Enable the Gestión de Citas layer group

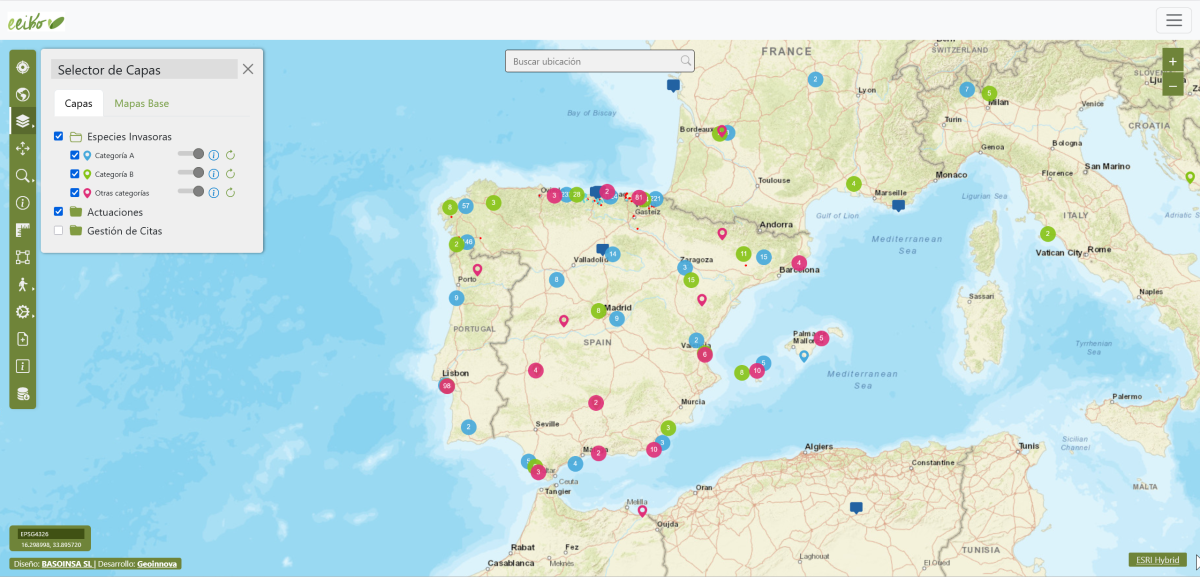click(x=59, y=231)
